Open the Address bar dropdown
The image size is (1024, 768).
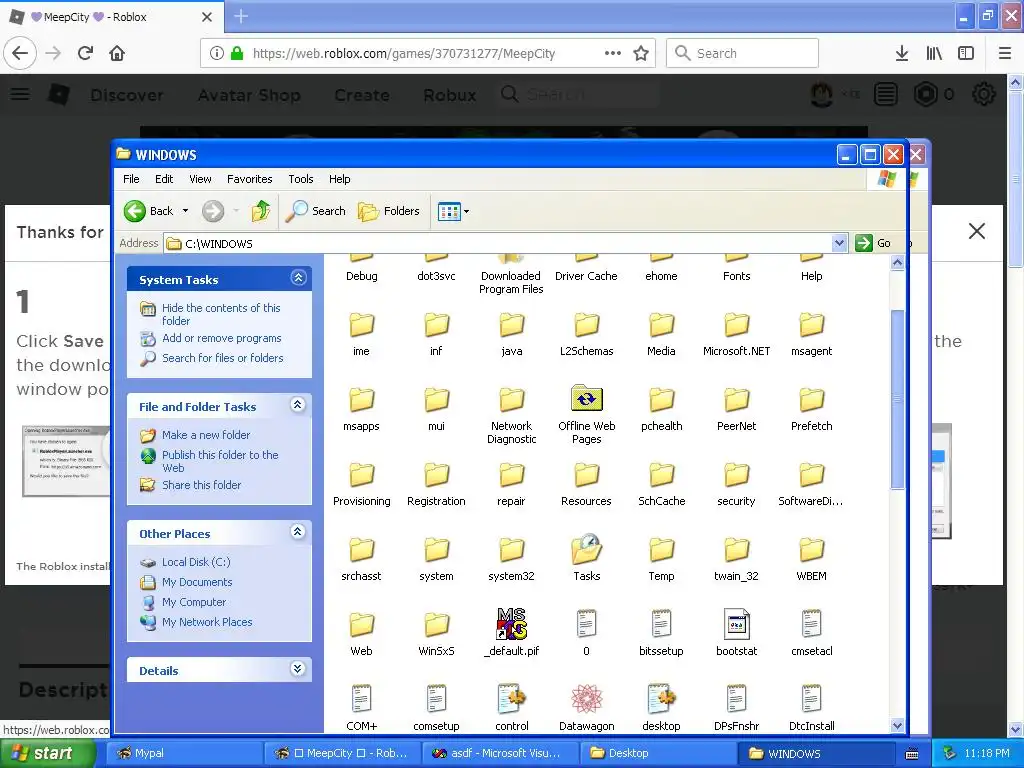coord(839,244)
